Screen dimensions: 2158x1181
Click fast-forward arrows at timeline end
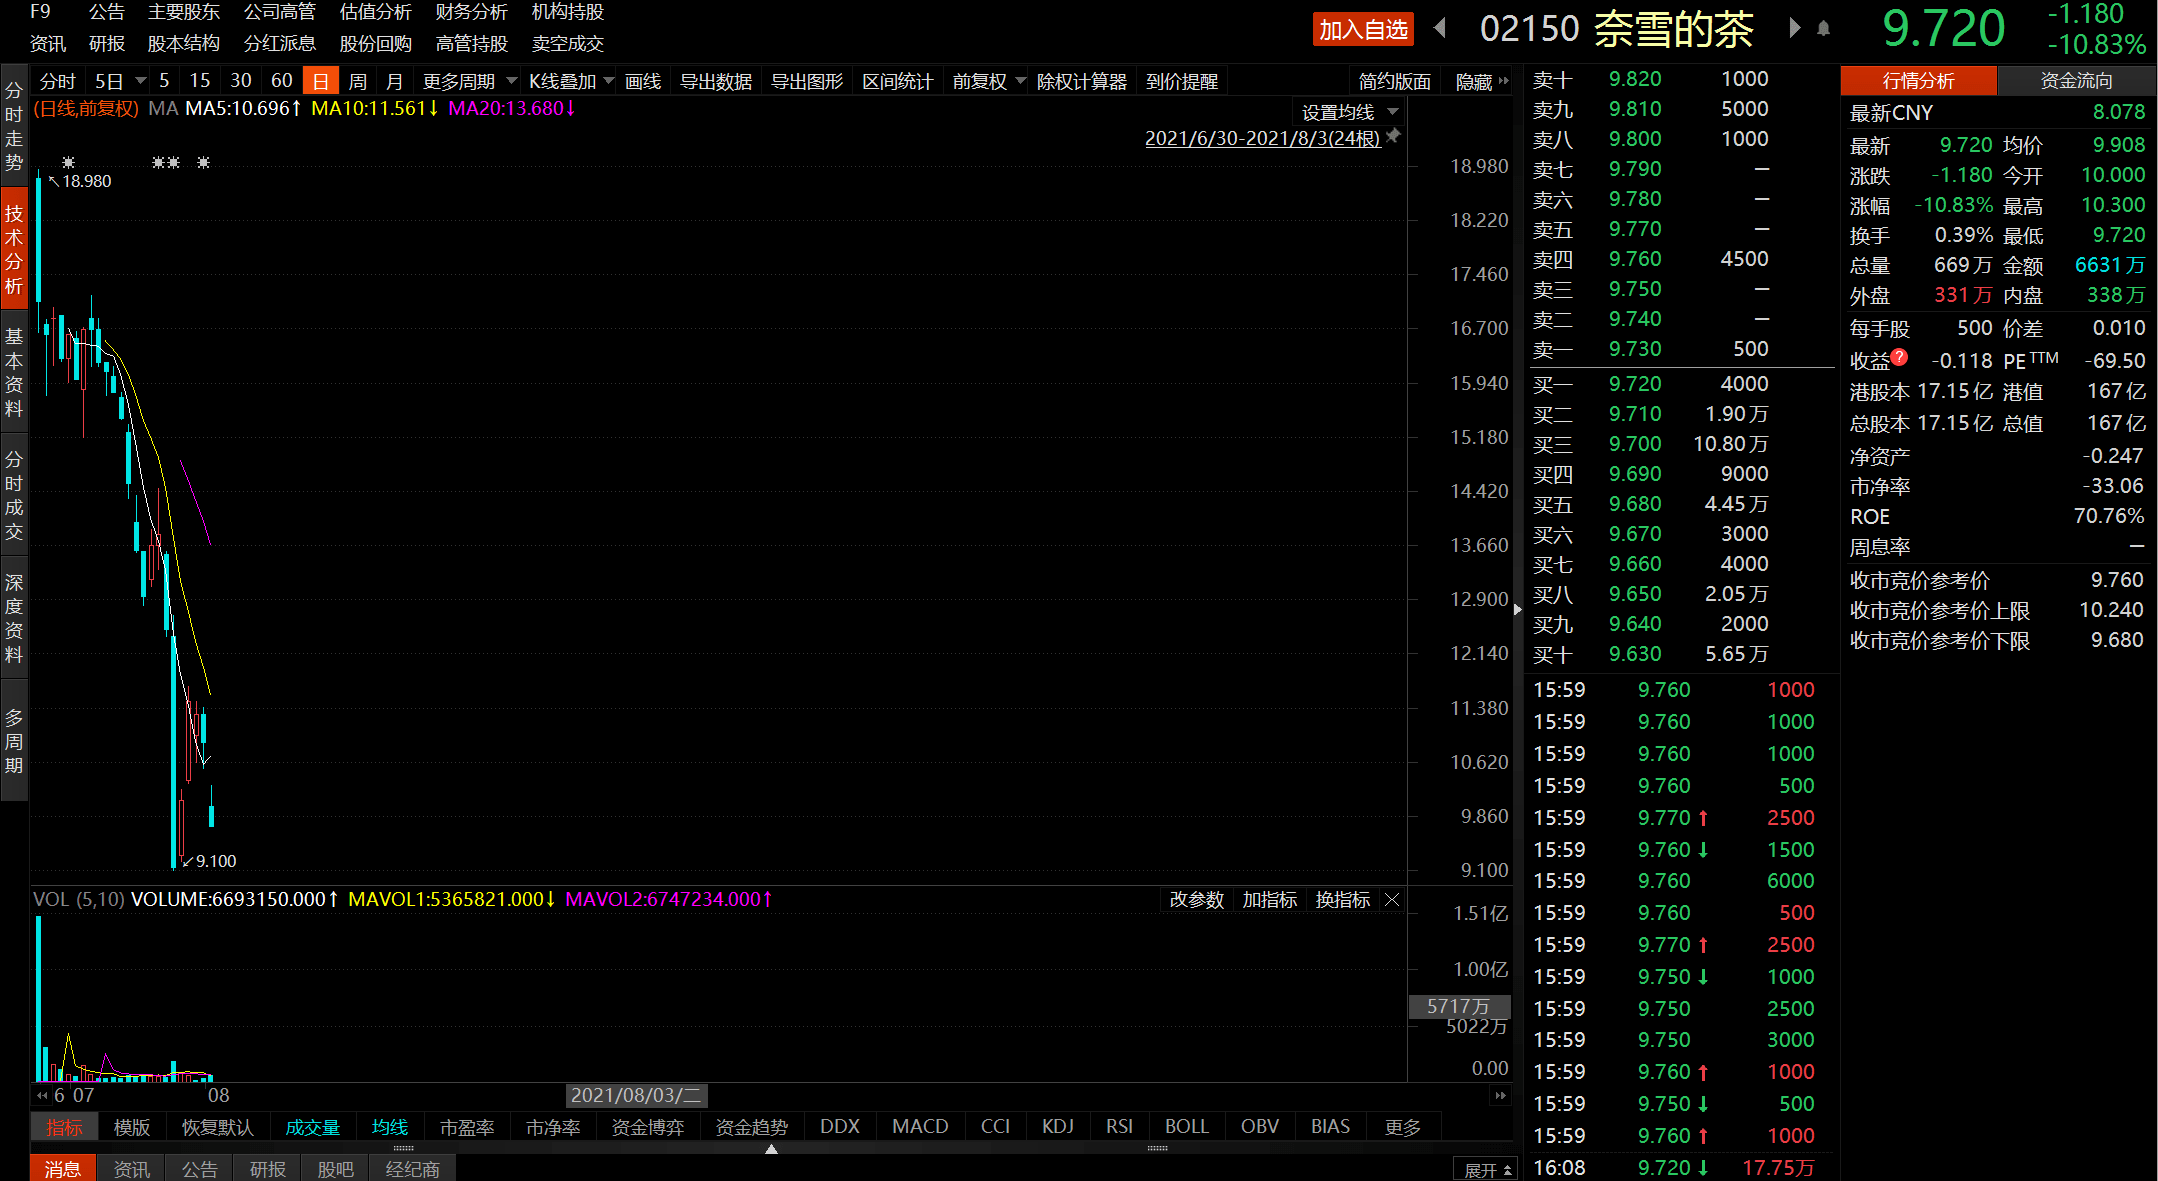(1500, 1096)
